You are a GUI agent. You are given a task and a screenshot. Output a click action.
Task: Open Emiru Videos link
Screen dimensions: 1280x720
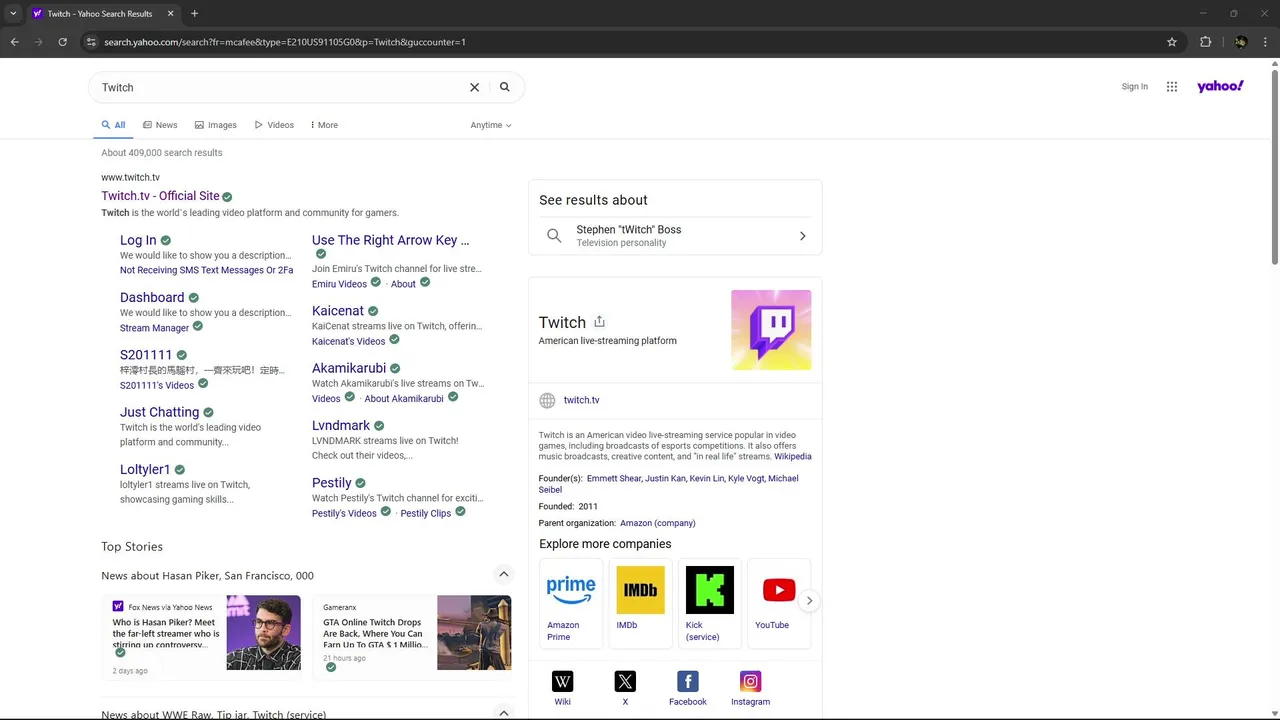[339, 284]
